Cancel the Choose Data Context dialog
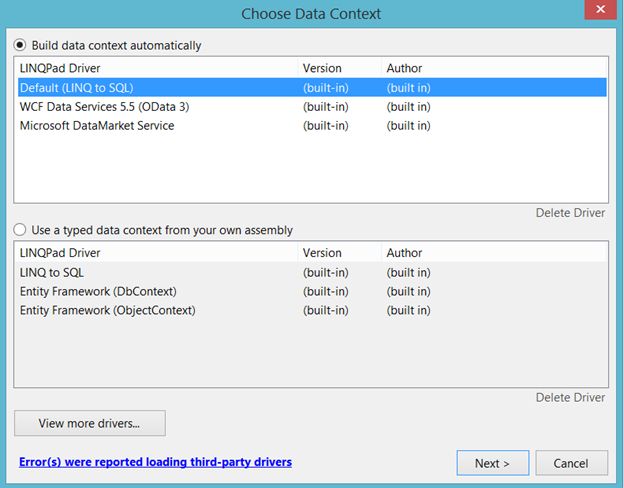Image resolution: width=624 pixels, height=488 pixels. click(571, 463)
